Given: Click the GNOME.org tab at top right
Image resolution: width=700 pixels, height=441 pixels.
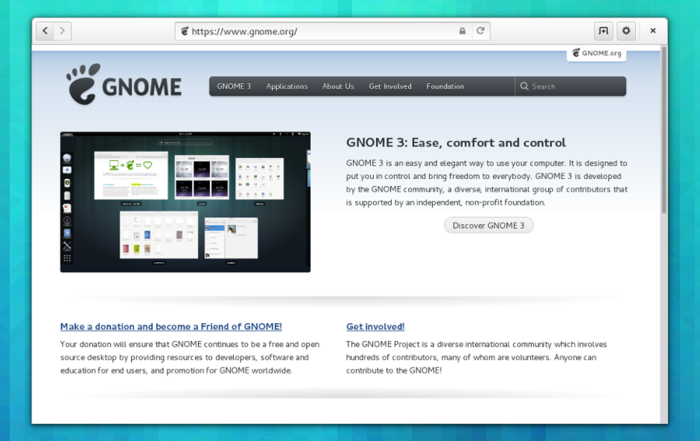Looking at the screenshot, I should click(597, 54).
